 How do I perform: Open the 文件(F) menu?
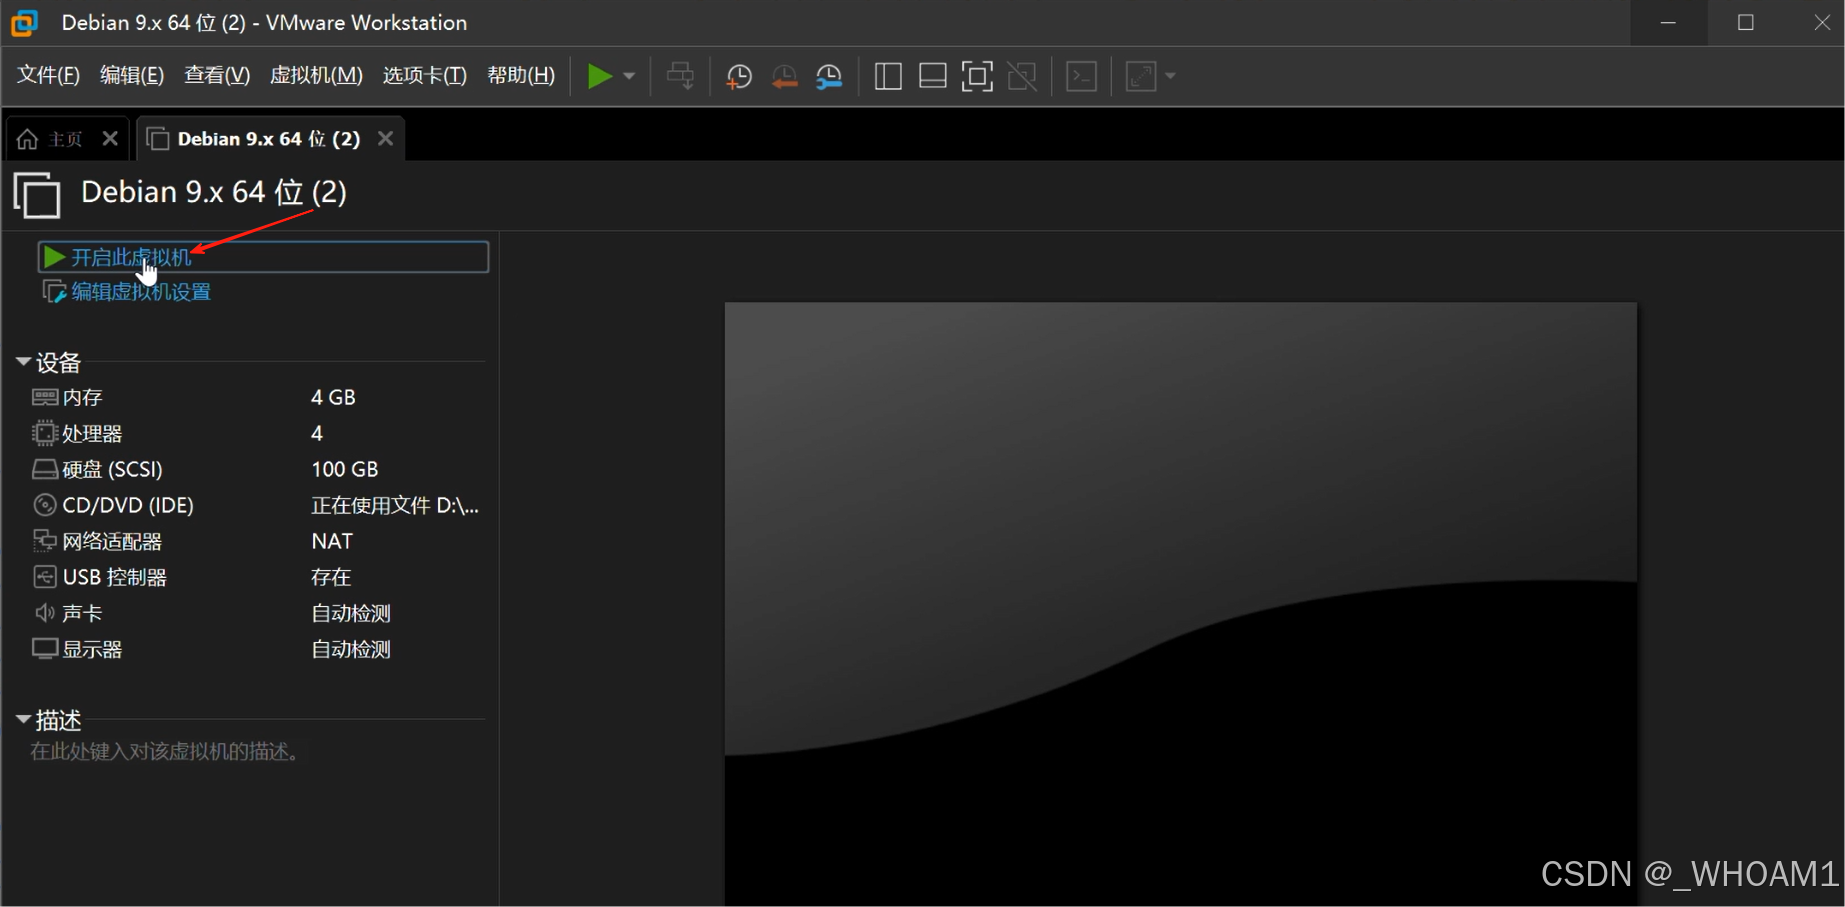[x=48, y=76]
